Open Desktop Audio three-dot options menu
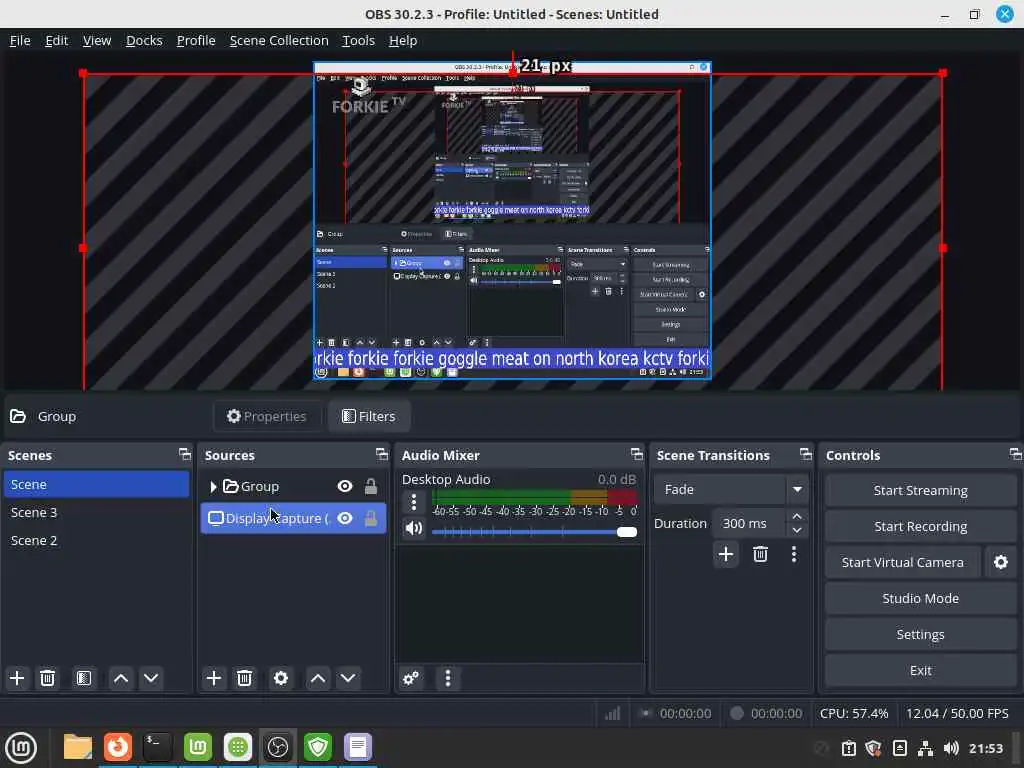1024x768 pixels. 413,502
